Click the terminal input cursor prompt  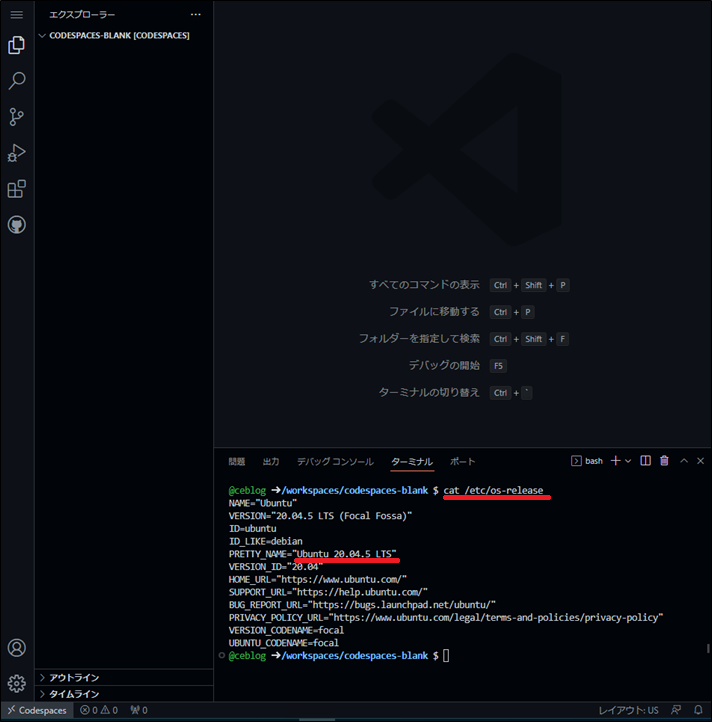click(446, 656)
